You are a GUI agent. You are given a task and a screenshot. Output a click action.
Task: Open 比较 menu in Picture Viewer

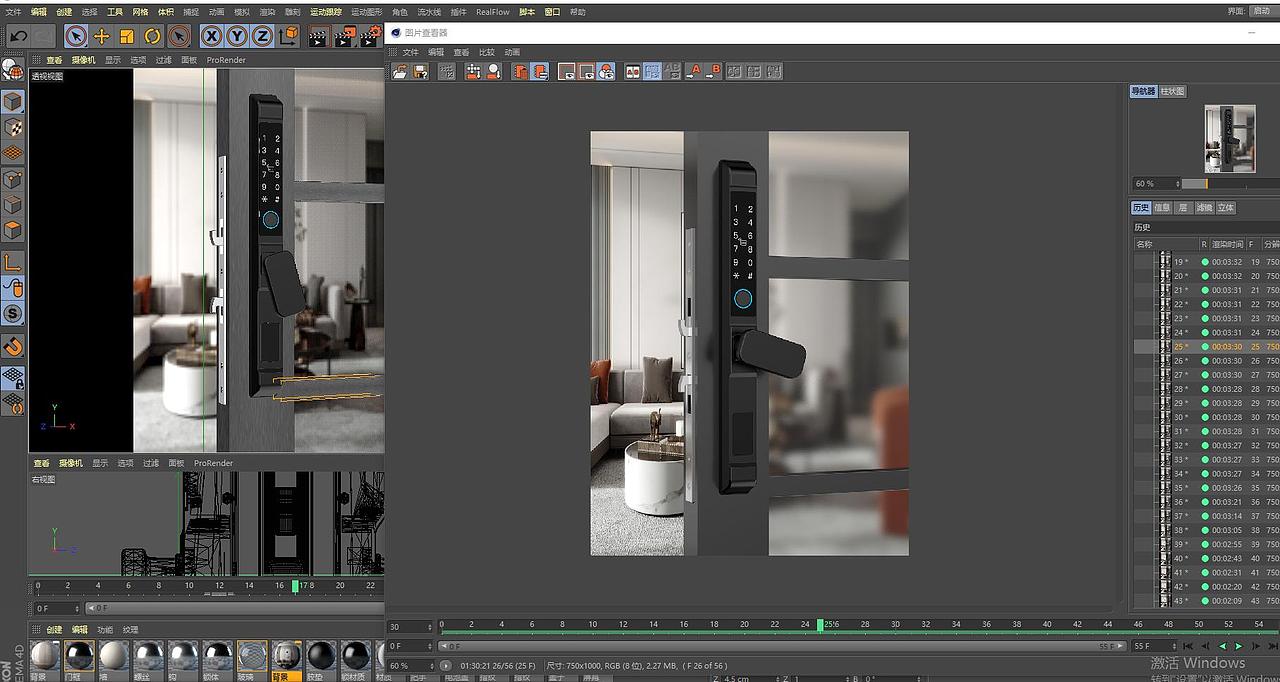coord(487,52)
